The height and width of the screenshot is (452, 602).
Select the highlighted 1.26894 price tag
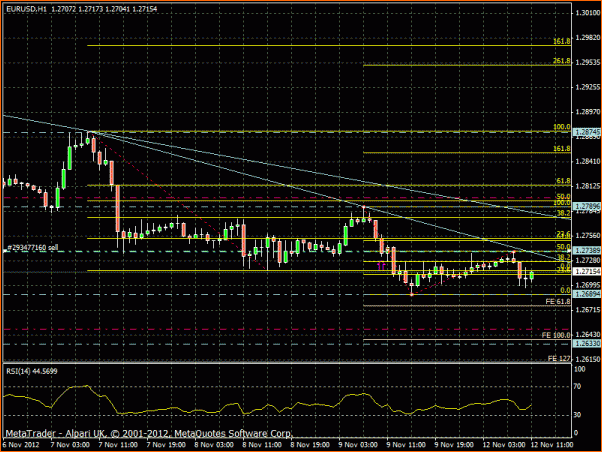click(x=587, y=294)
